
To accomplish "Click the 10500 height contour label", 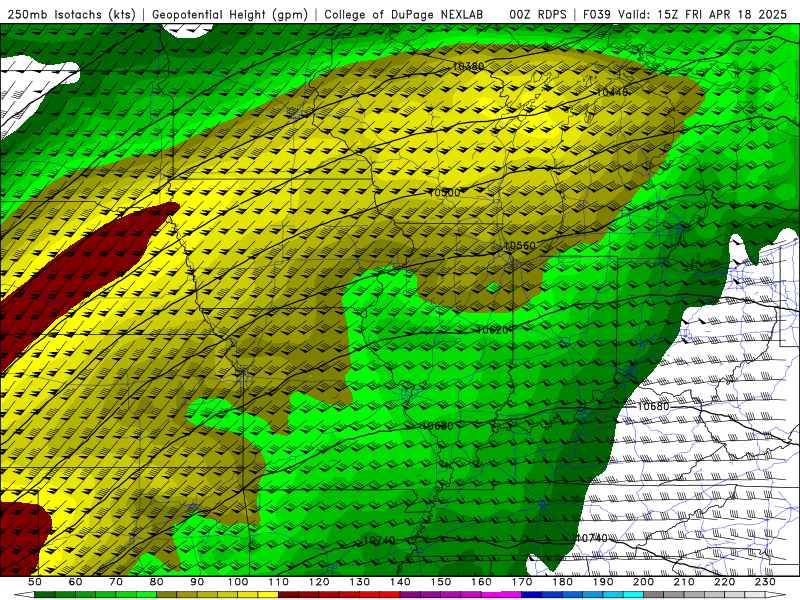I will 444,192.
